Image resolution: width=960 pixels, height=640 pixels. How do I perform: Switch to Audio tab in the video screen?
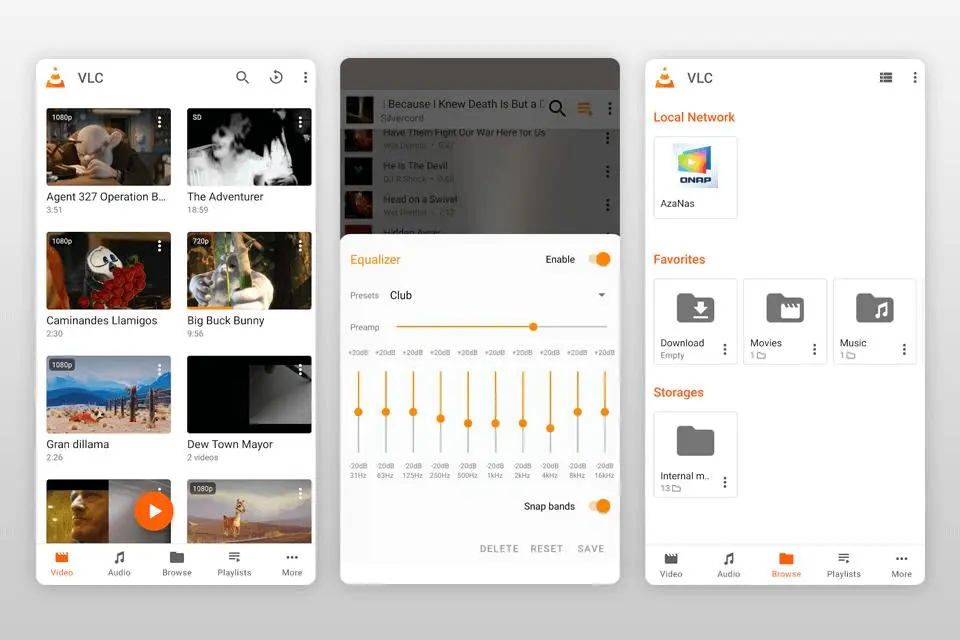119,564
